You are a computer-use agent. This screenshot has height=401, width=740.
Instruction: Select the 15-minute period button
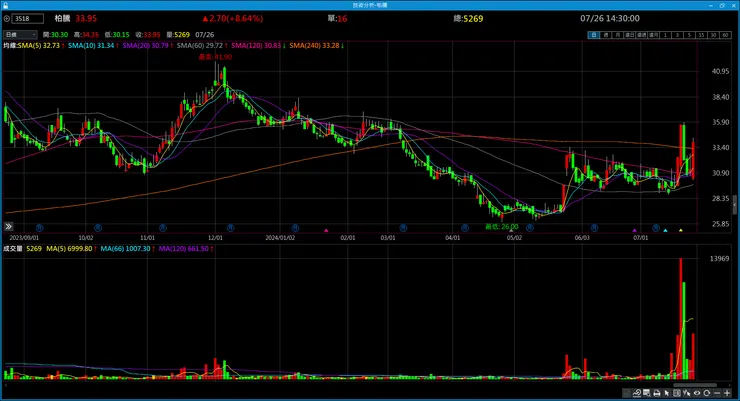point(702,35)
